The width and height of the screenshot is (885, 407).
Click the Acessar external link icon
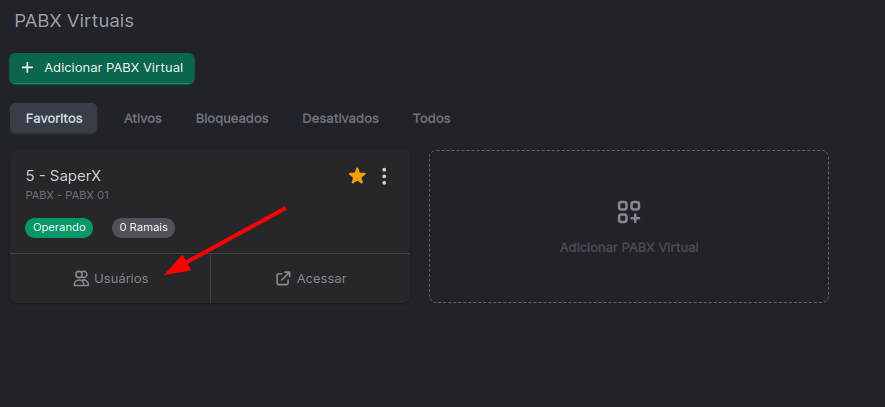[x=283, y=278]
